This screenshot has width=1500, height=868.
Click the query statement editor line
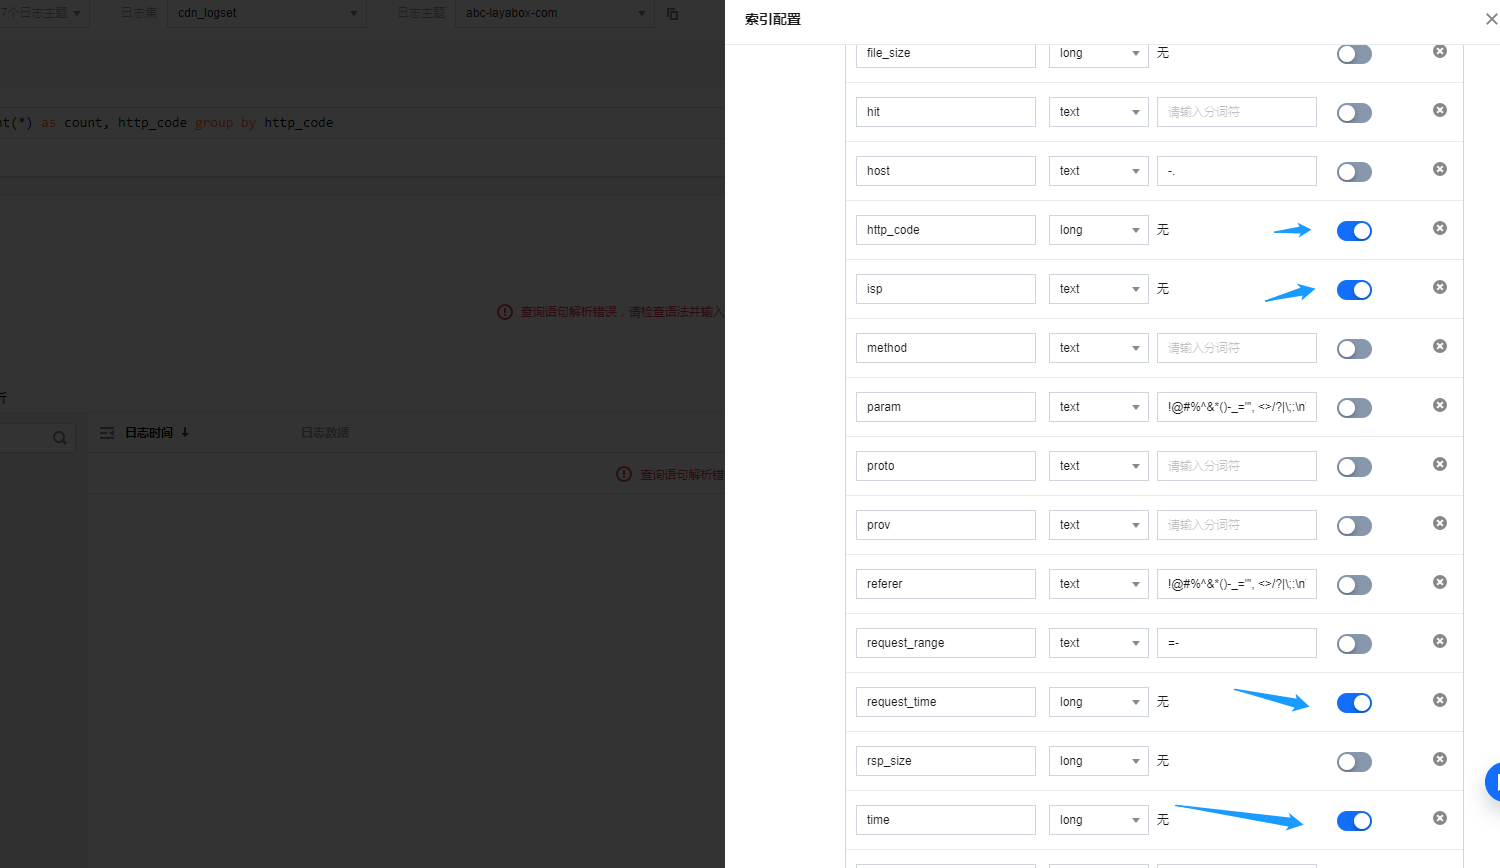coord(362,123)
